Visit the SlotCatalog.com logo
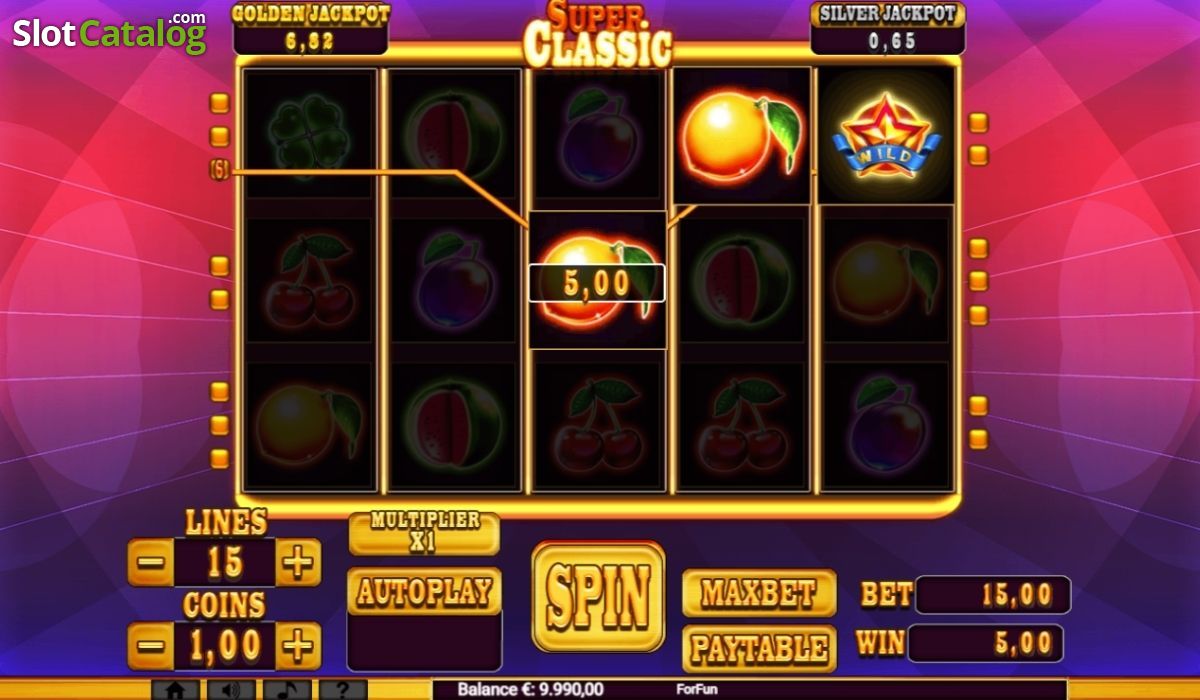The height and width of the screenshot is (700, 1200). (110, 32)
